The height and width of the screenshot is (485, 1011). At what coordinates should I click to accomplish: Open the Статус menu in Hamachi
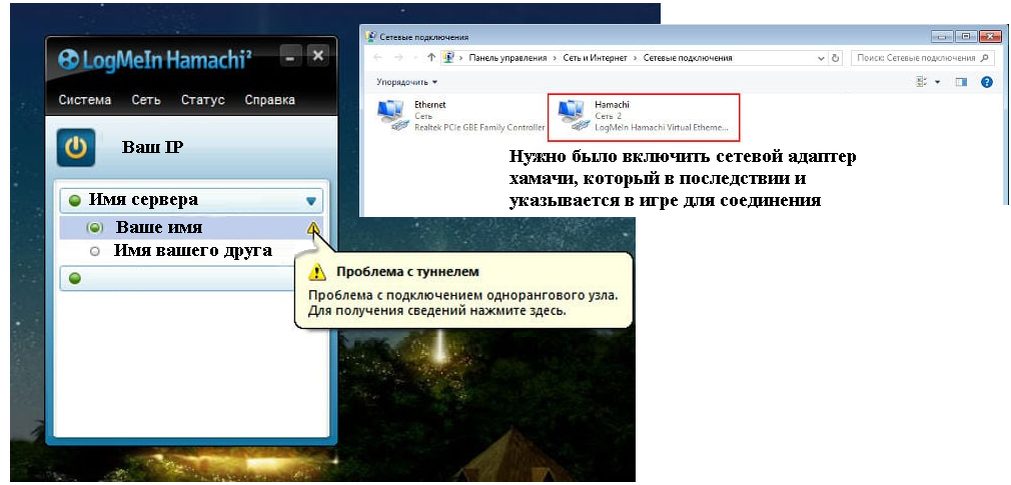[x=202, y=100]
